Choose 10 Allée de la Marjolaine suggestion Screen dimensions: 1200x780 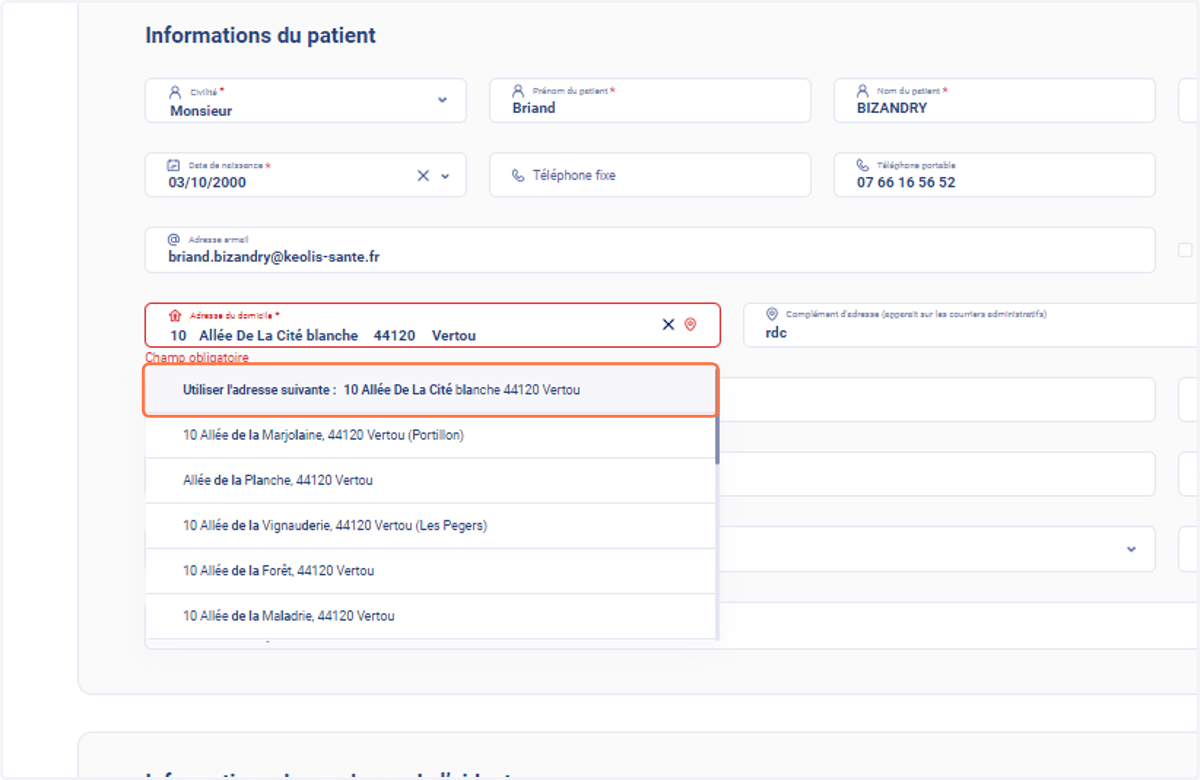click(x=431, y=436)
